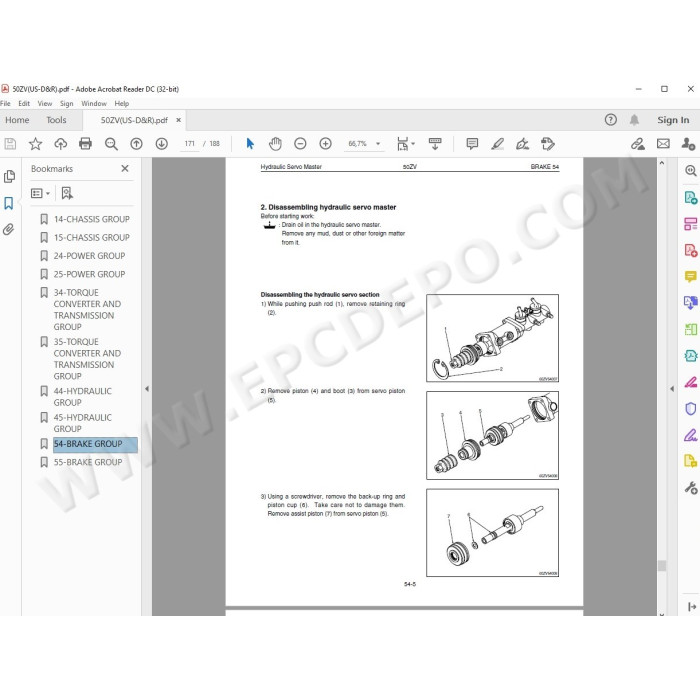Open the bookmarks options dropdown
This screenshot has width=700, height=700.
[x=40, y=193]
